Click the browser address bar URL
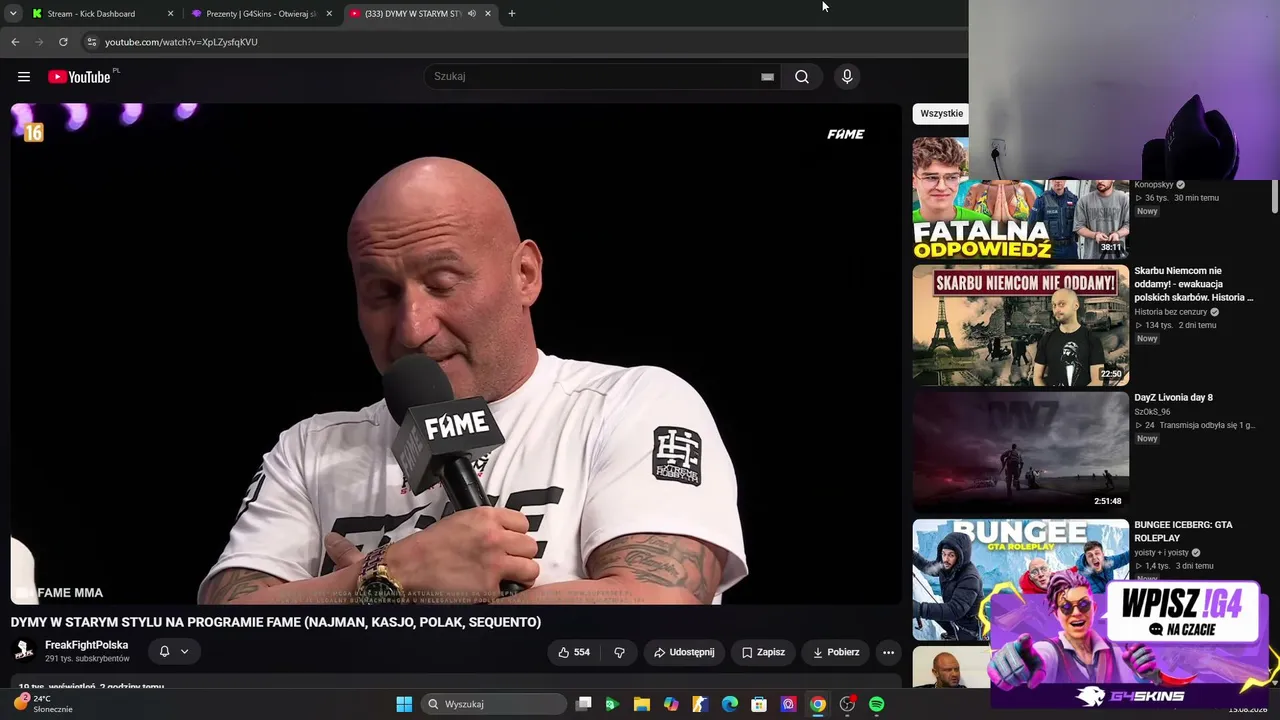 coord(181,42)
